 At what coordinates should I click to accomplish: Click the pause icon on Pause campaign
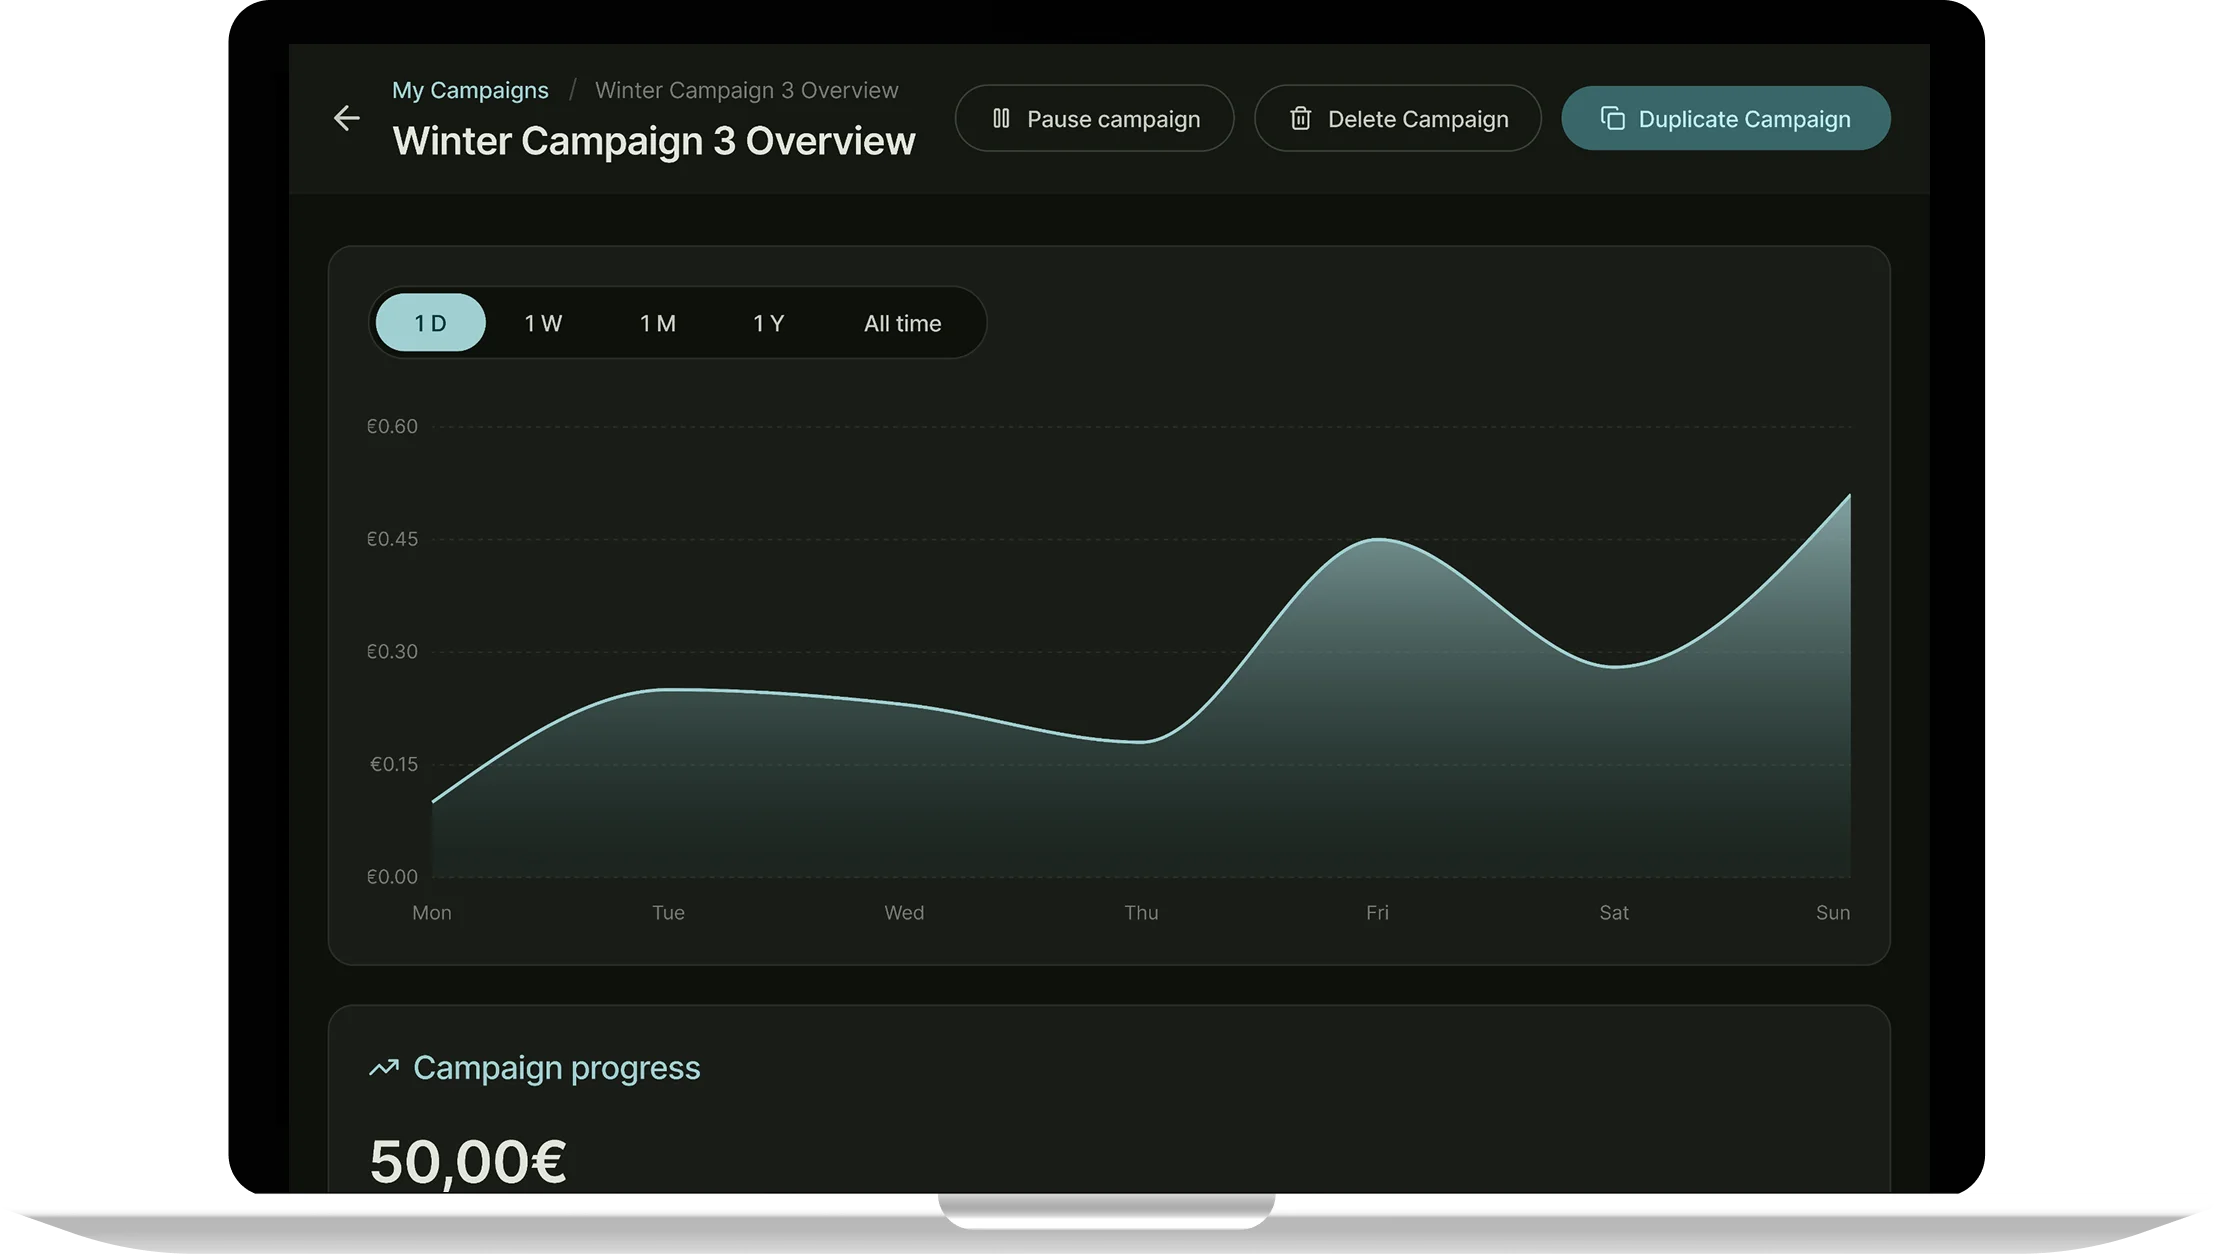click(1000, 118)
